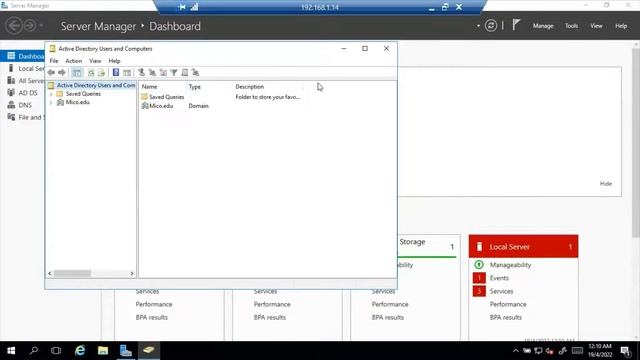Click the Refresh icon in AD Users toolbar
This screenshot has width=640, height=360.
point(91,73)
